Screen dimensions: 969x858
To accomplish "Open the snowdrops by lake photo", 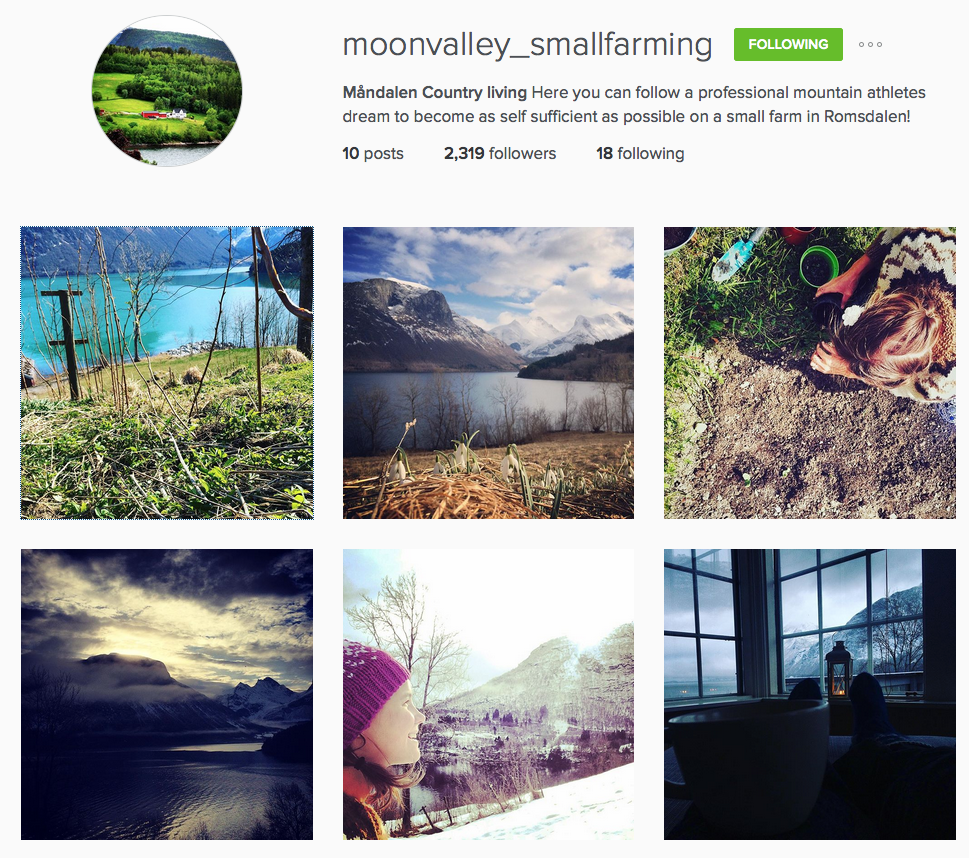I will (x=488, y=373).
